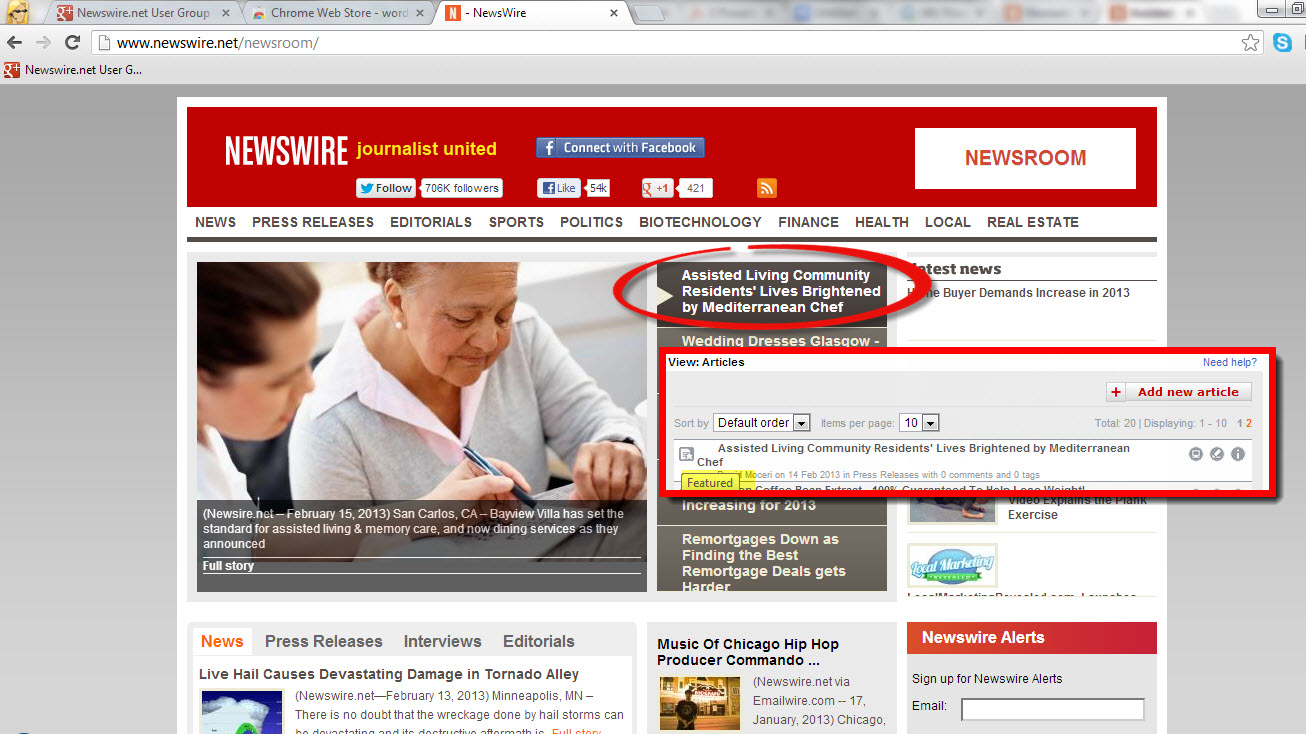1306x734 pixels.
Task: Bookmark page with the star icon
Action: click(x=1250, y=43)
